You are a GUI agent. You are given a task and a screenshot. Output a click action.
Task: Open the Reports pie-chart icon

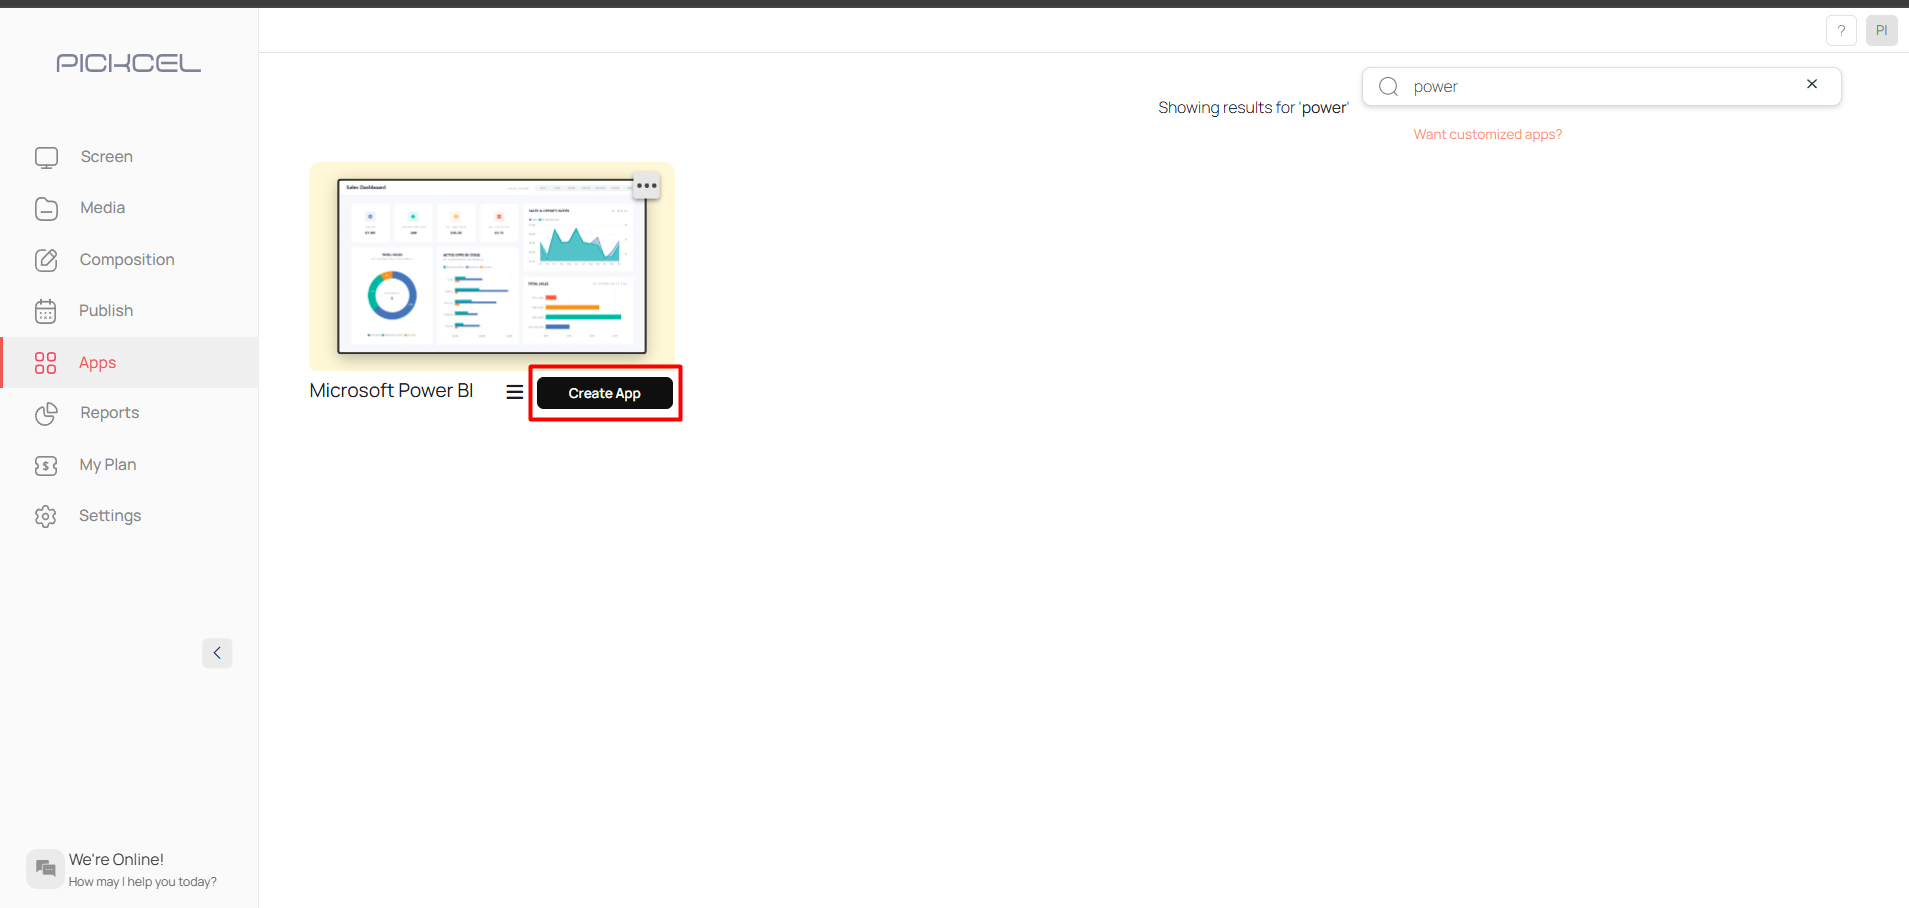pos(46,413)
